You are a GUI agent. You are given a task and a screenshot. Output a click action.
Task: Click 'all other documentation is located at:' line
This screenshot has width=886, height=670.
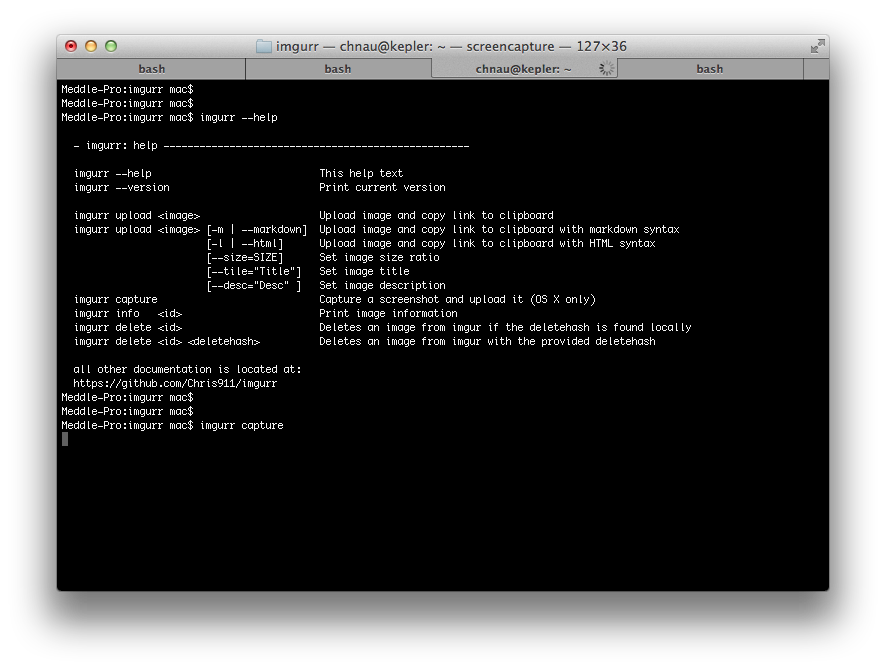point(188,369)
